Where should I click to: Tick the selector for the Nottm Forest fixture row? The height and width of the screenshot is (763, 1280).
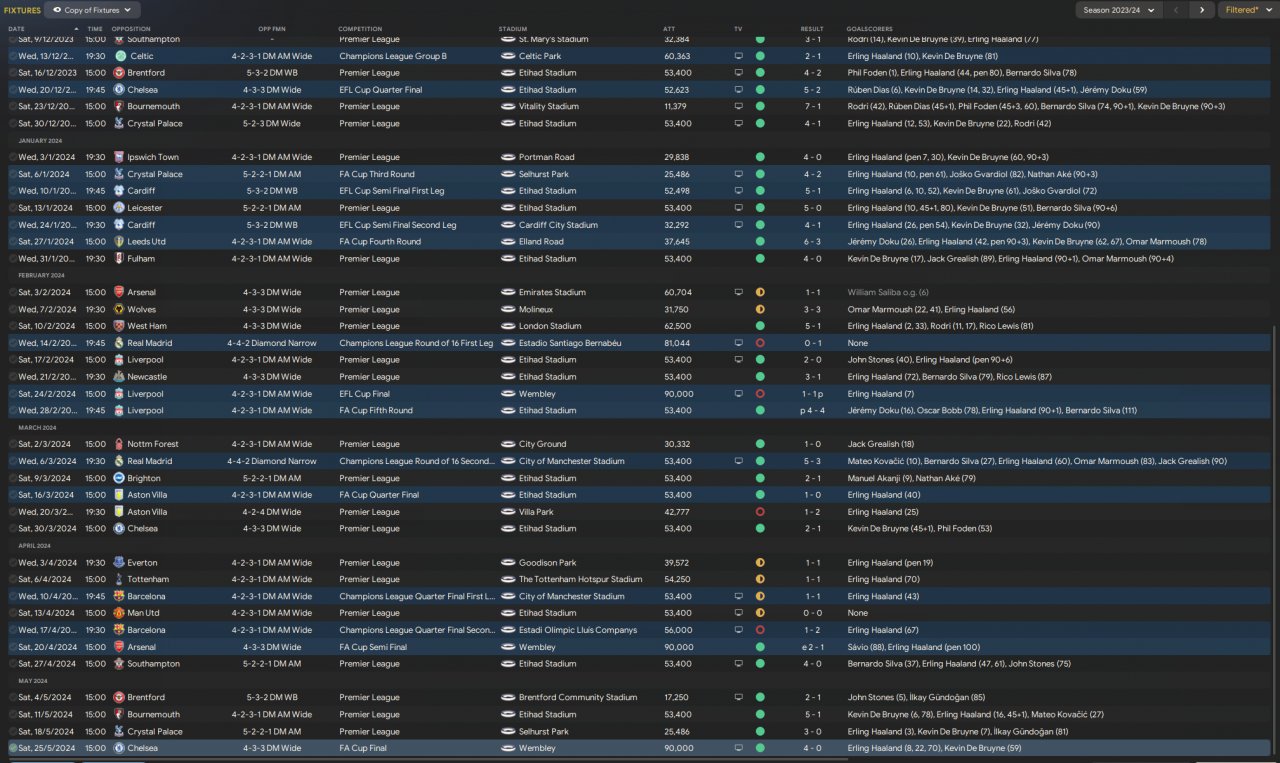(13, 444)
